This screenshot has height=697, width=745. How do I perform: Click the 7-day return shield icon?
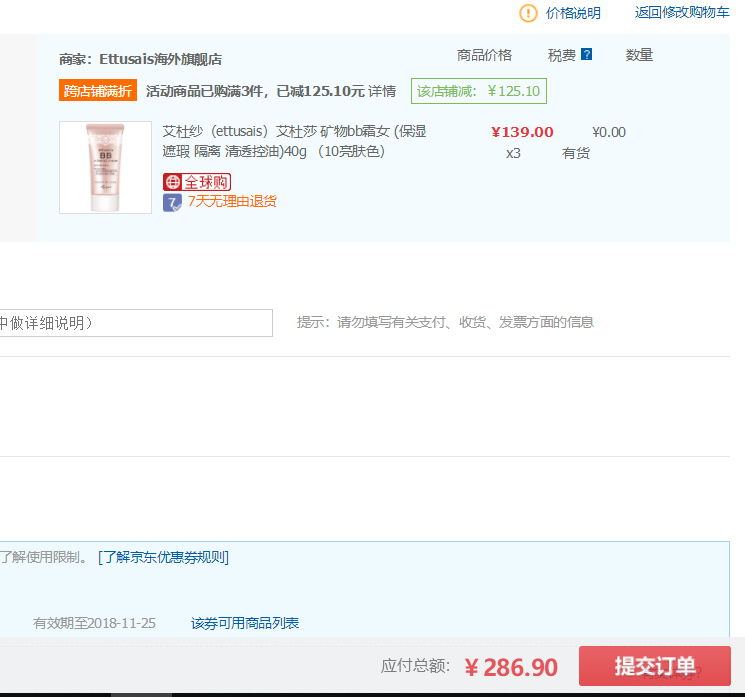pyautogui.click(x=172, y=202)
